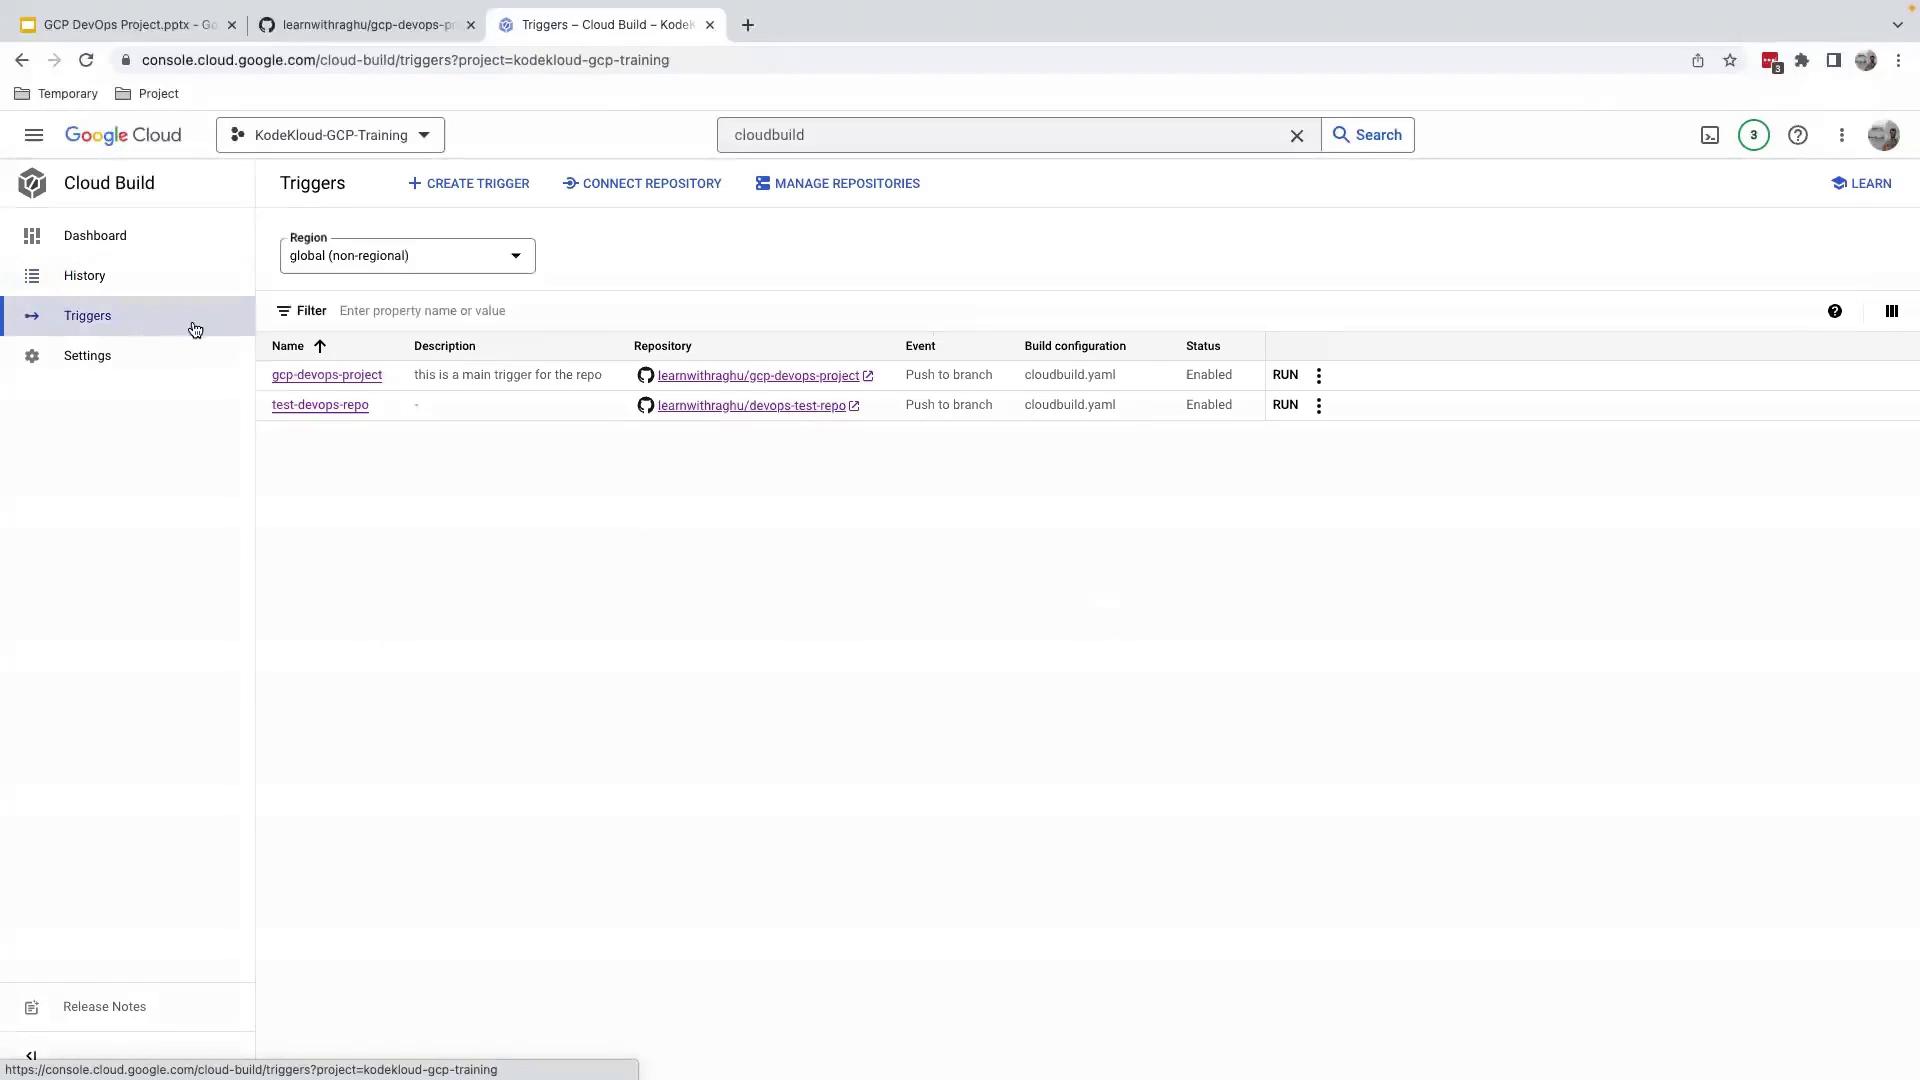Click CREATE TRIGGER button

point(468,184)
